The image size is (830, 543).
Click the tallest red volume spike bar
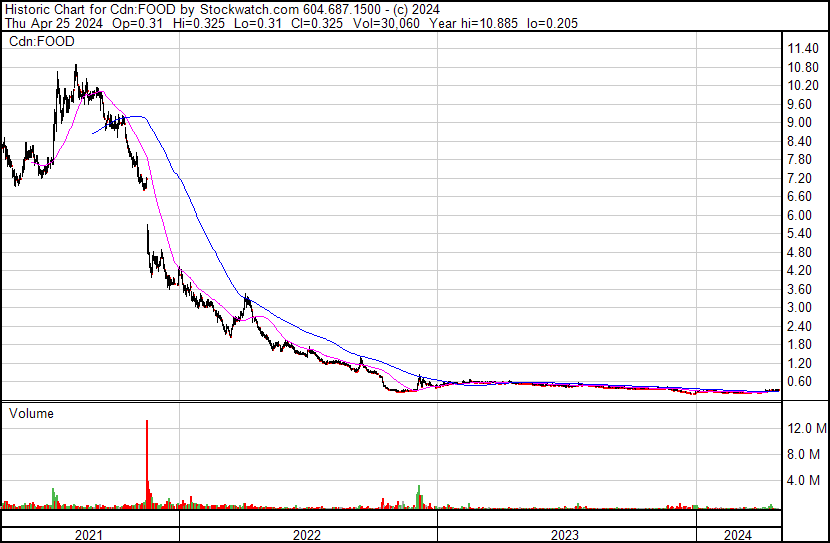tap(147, 460)
